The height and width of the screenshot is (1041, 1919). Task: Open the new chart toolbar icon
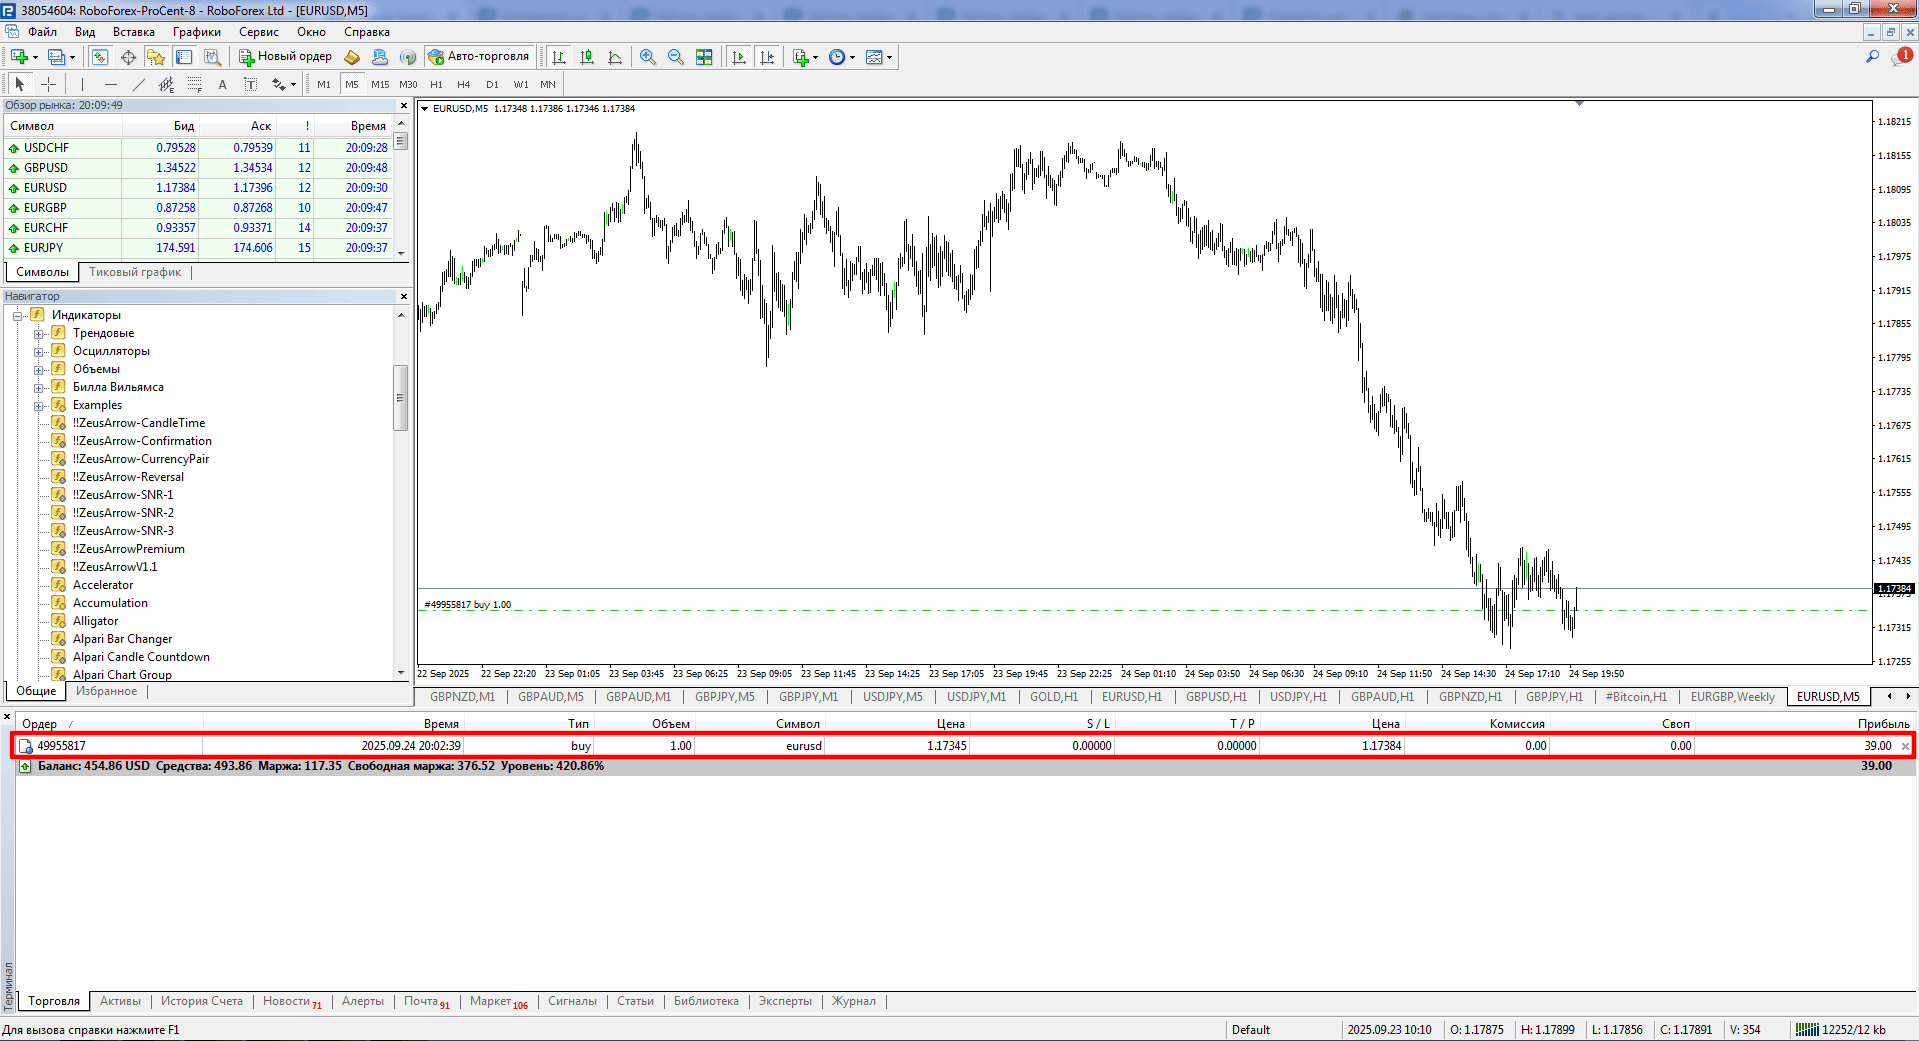[x=19, y=57]
